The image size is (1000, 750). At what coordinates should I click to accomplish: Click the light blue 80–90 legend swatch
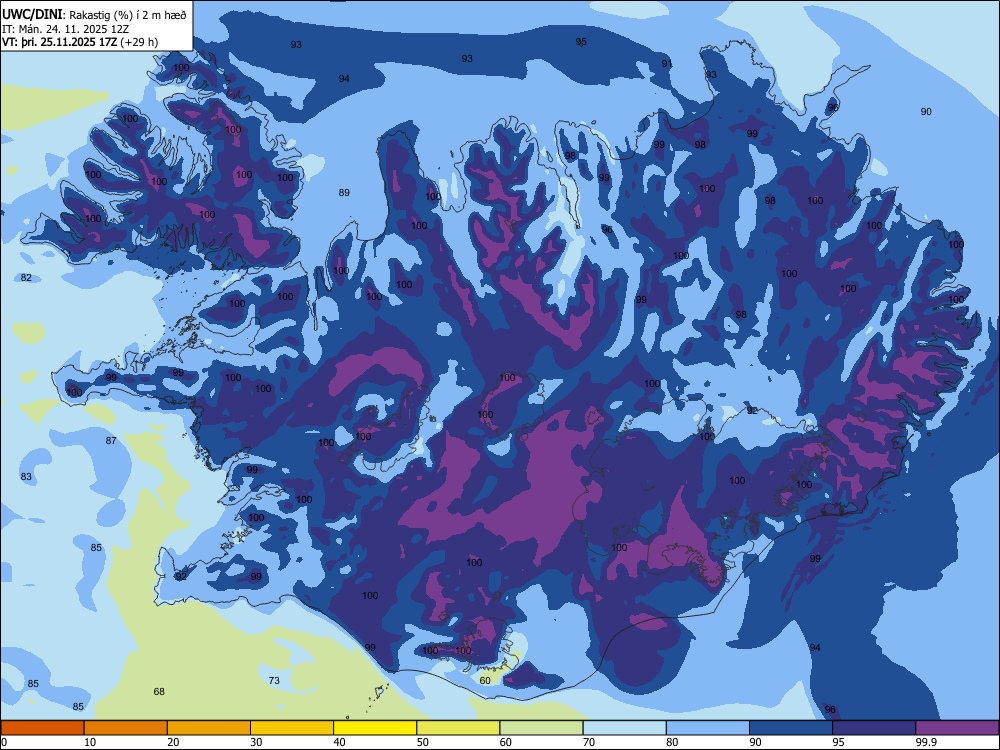(x=708, y=728)
